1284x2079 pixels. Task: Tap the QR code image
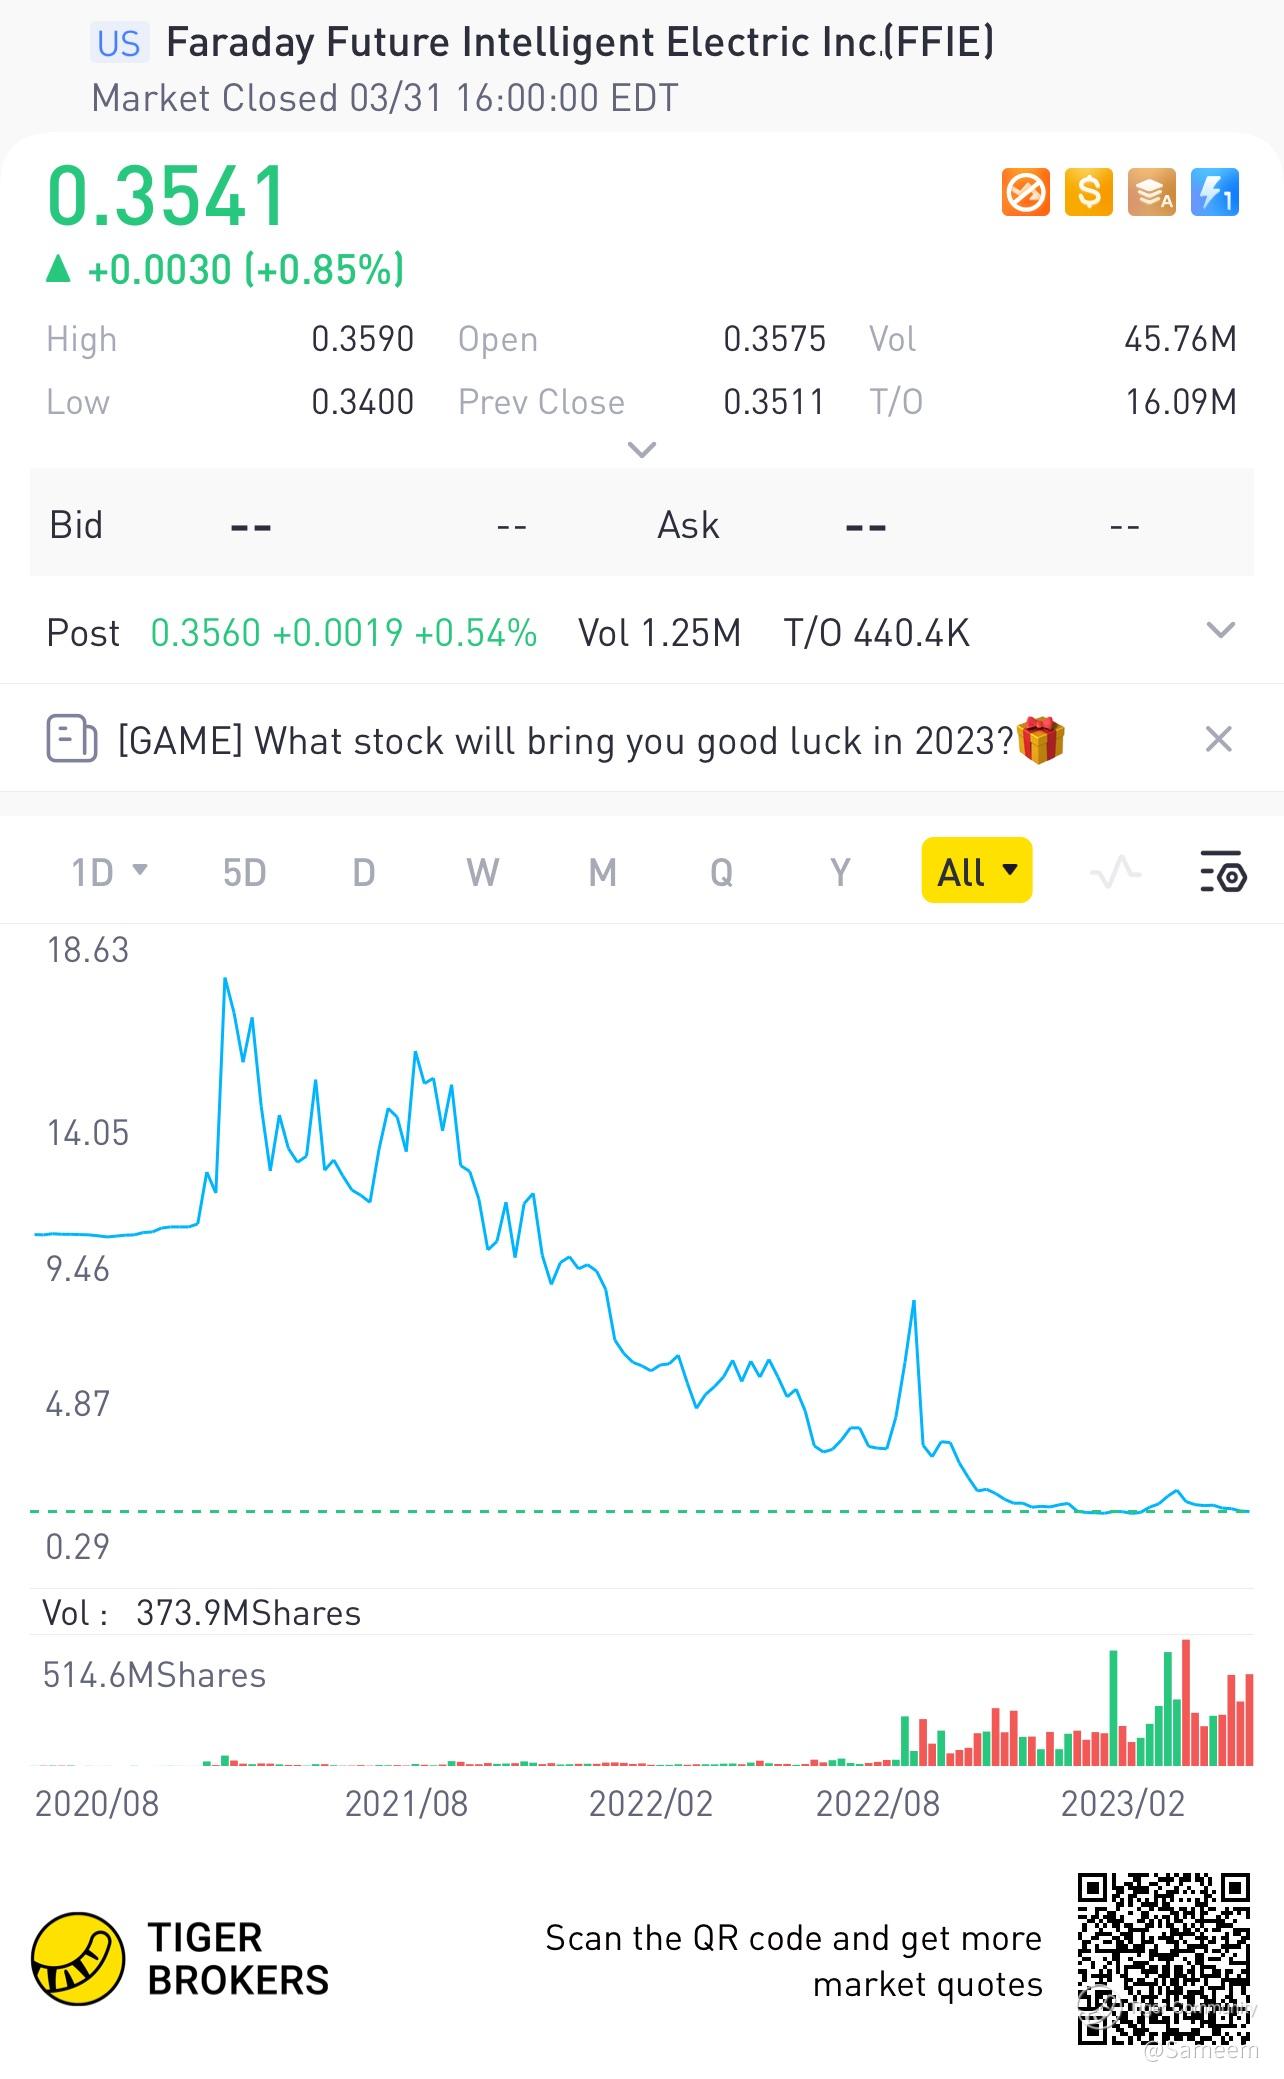tap(1163, 1959)
